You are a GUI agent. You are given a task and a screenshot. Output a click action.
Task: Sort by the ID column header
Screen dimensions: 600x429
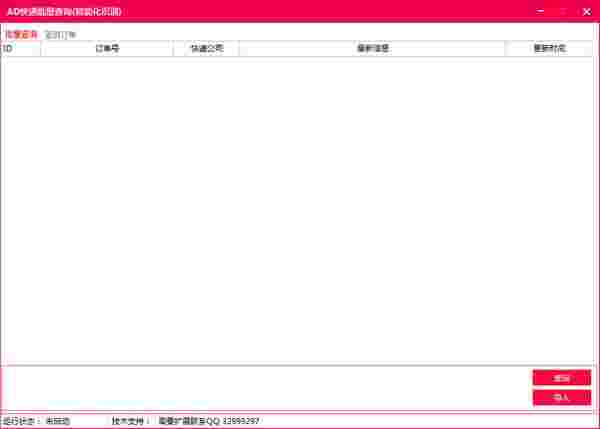click(x=21, y=49)
